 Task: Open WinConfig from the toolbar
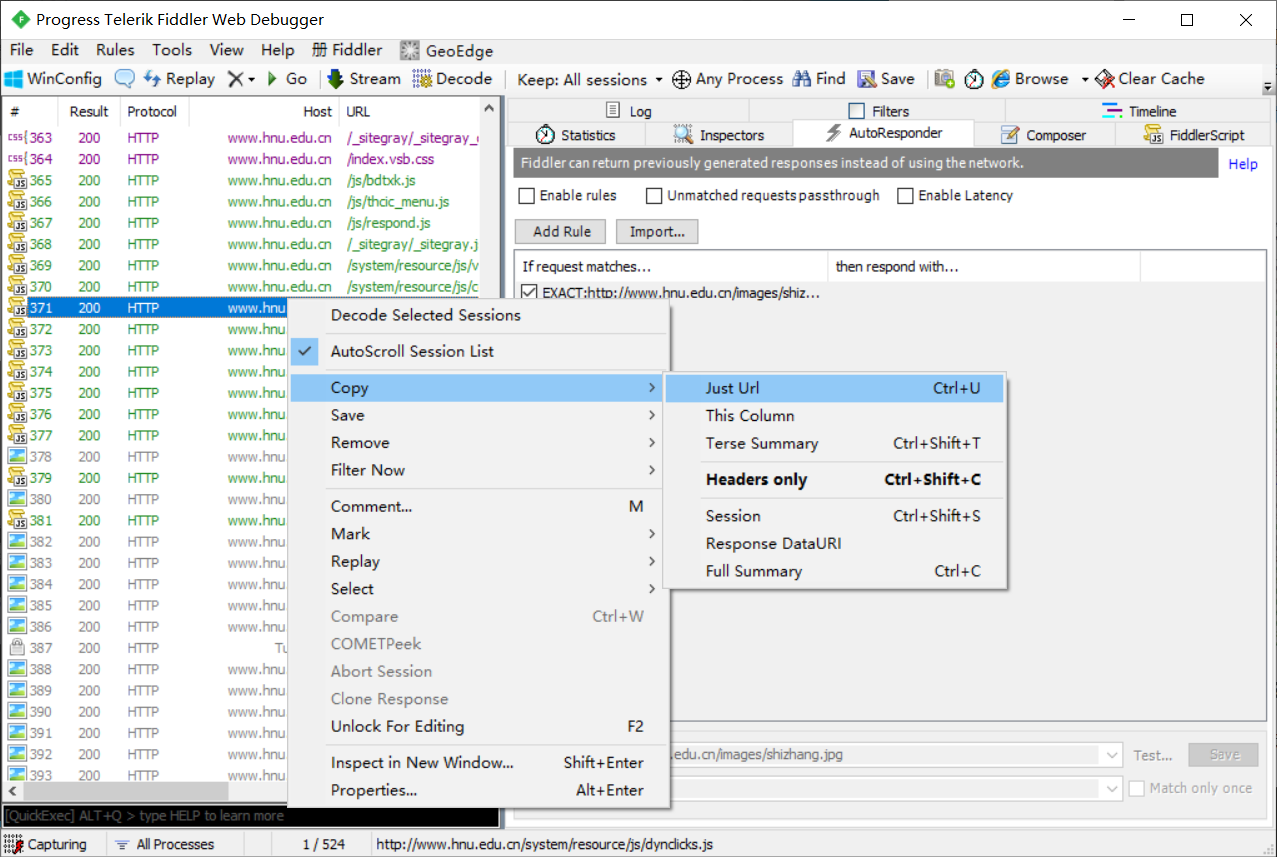pyautogui.click(x=53, y=79)
